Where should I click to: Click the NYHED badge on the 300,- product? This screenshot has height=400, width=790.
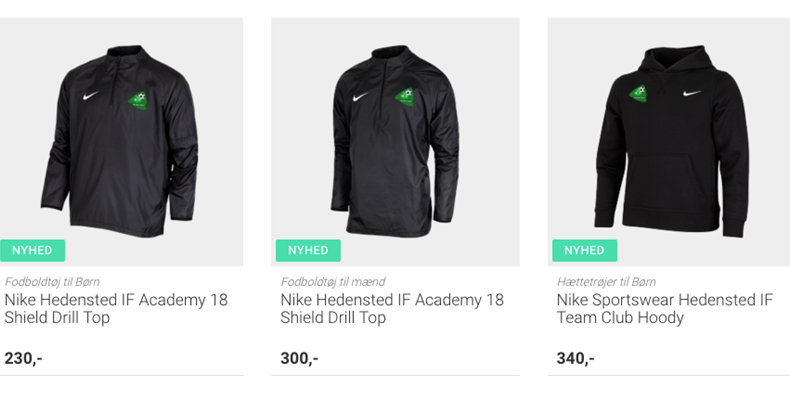coord(308,250)
